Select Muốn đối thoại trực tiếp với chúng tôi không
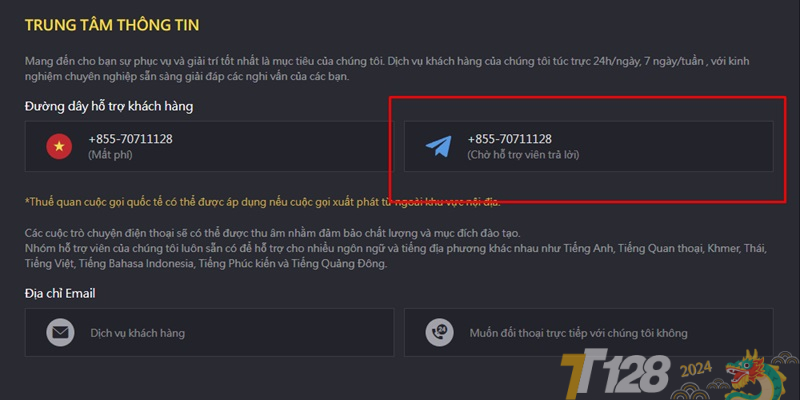Screen dimensions: 800x400 tap(579, 333)
